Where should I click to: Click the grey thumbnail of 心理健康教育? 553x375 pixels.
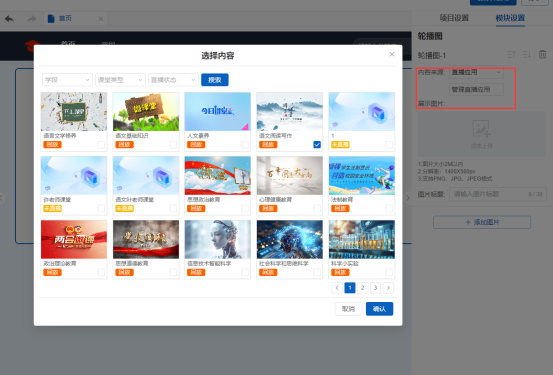tap(290, 176)
